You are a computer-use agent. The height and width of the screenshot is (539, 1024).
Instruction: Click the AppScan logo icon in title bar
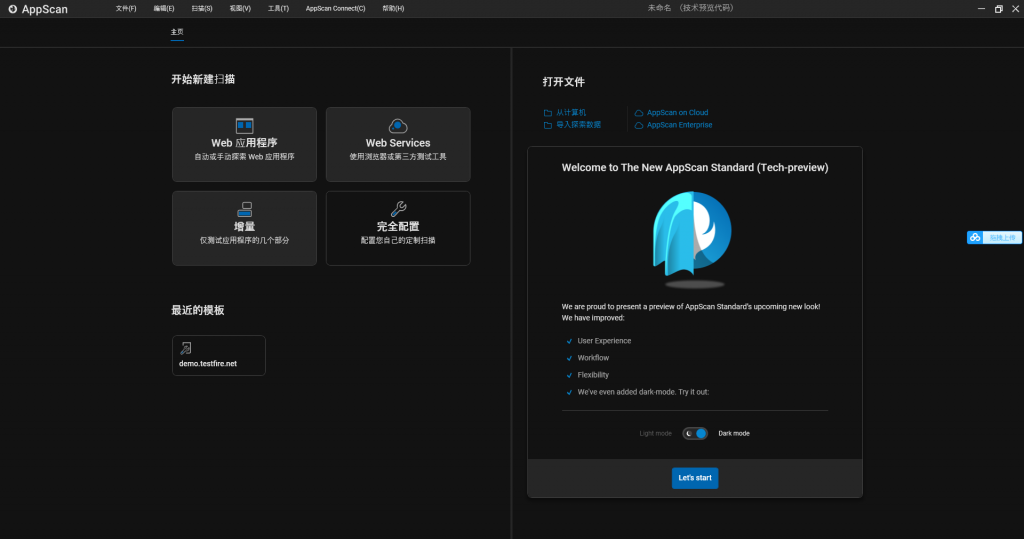[12, 9]
